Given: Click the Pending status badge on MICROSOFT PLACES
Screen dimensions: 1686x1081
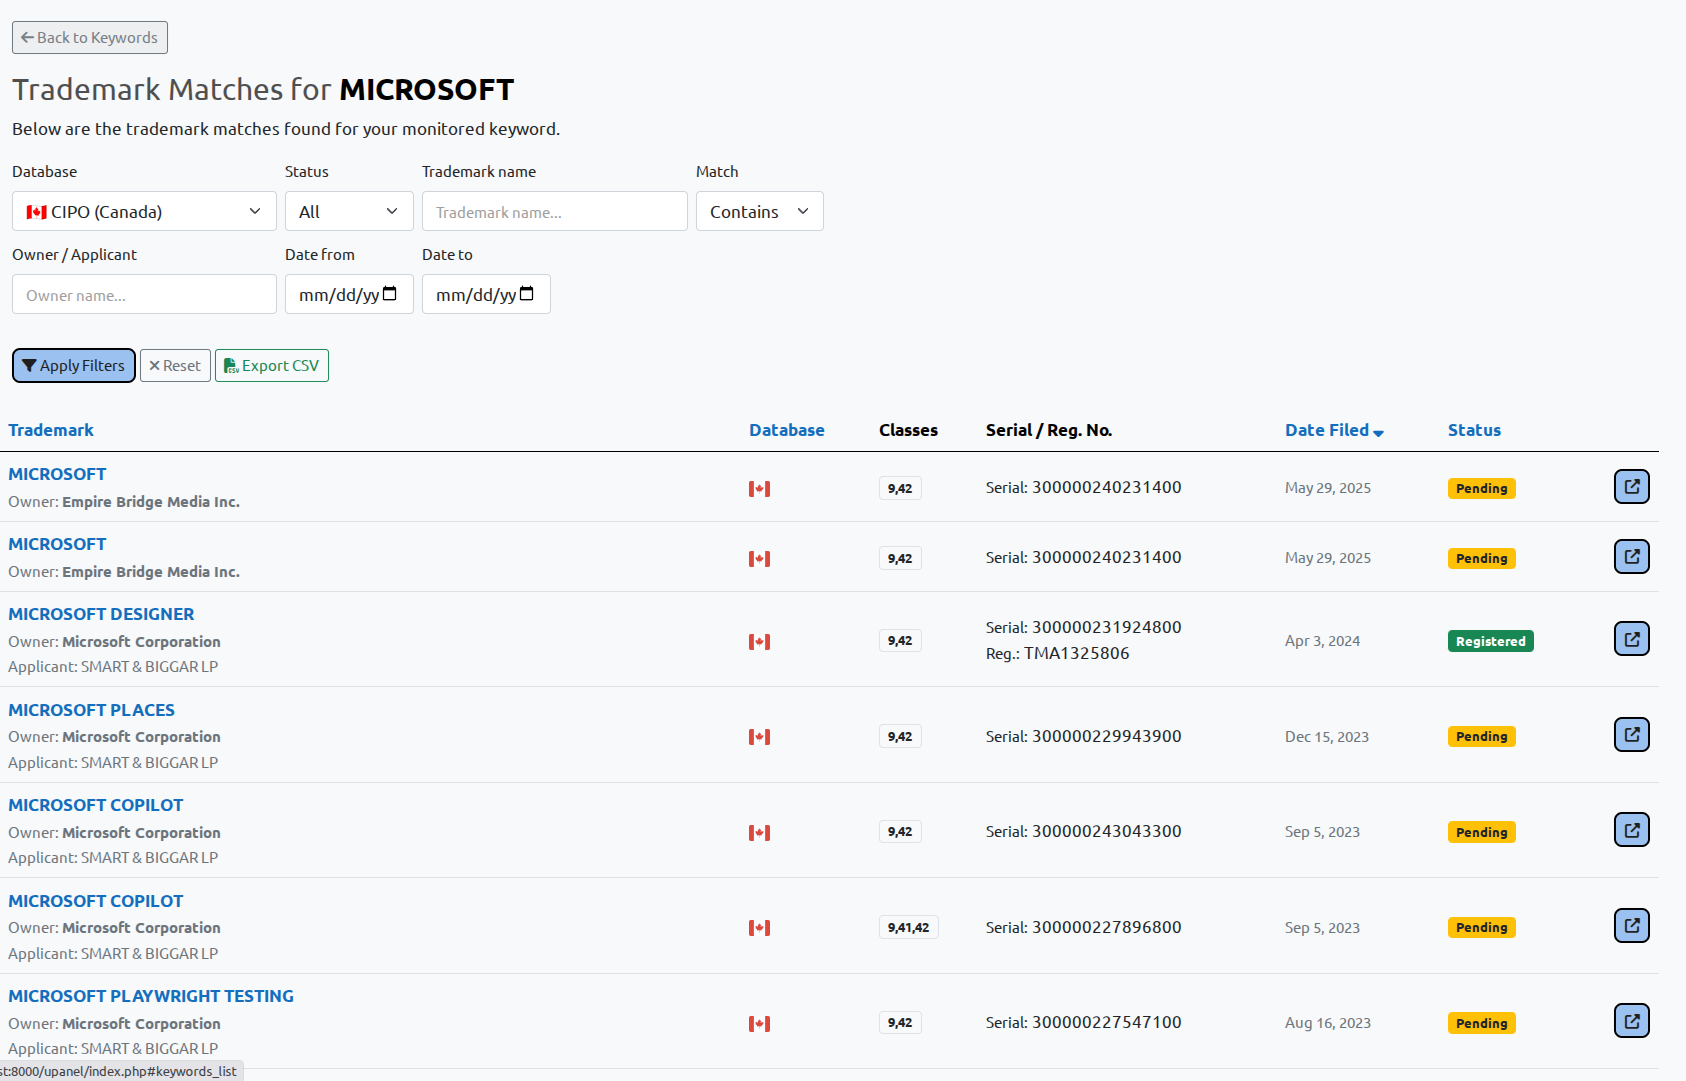Looking at the screenshot, I should [x=1481, y=736].
